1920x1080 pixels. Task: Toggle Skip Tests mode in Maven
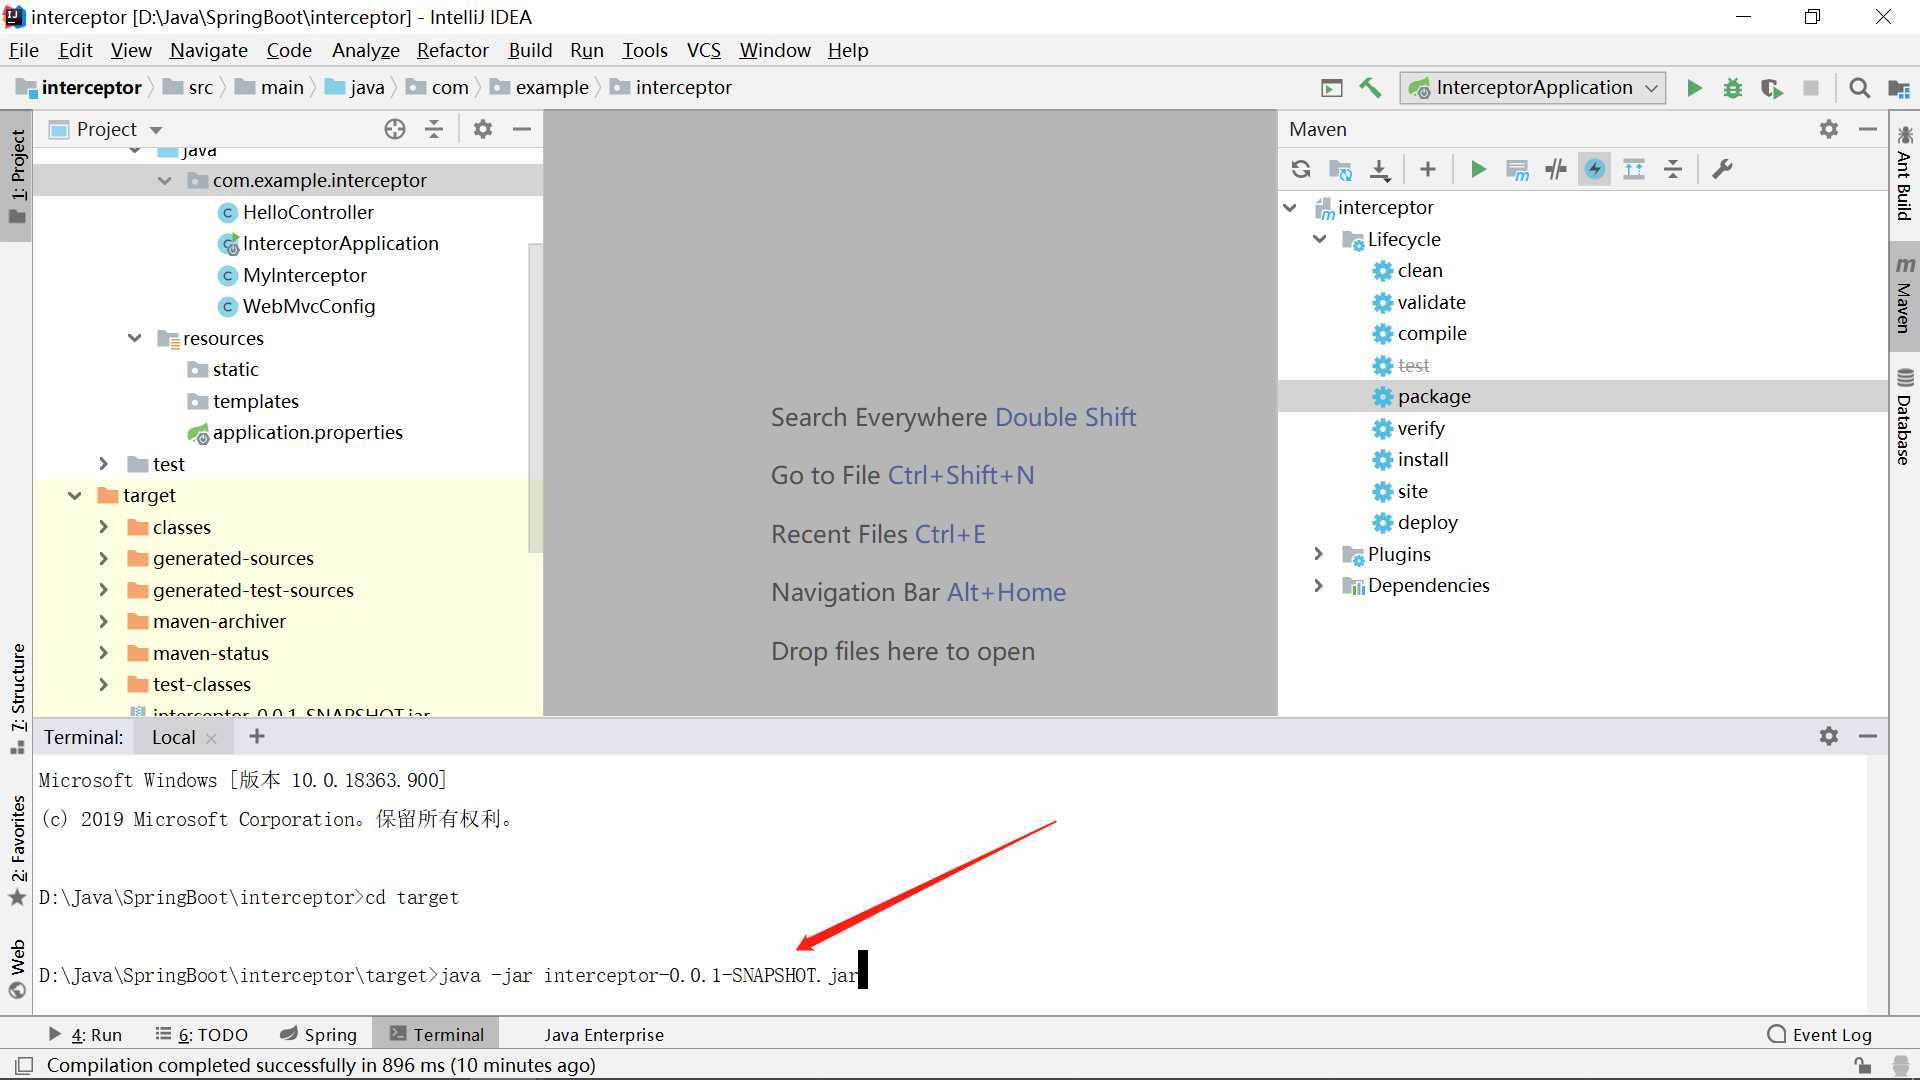[x=1595, y=169]
